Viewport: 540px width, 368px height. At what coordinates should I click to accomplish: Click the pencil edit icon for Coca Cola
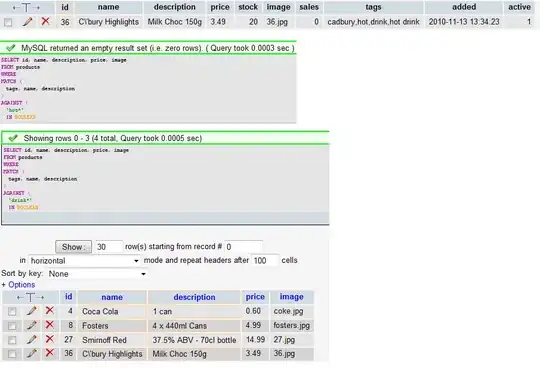click(x=32, y=311)
